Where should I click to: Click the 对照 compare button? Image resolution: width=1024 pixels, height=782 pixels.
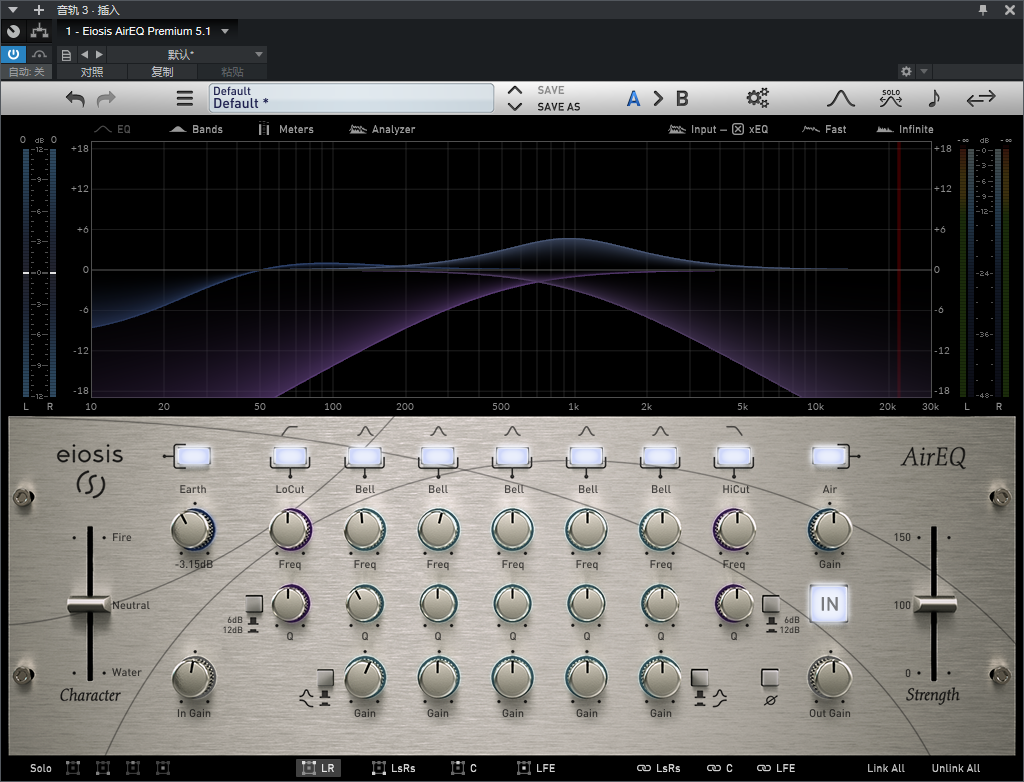(92, 72)
